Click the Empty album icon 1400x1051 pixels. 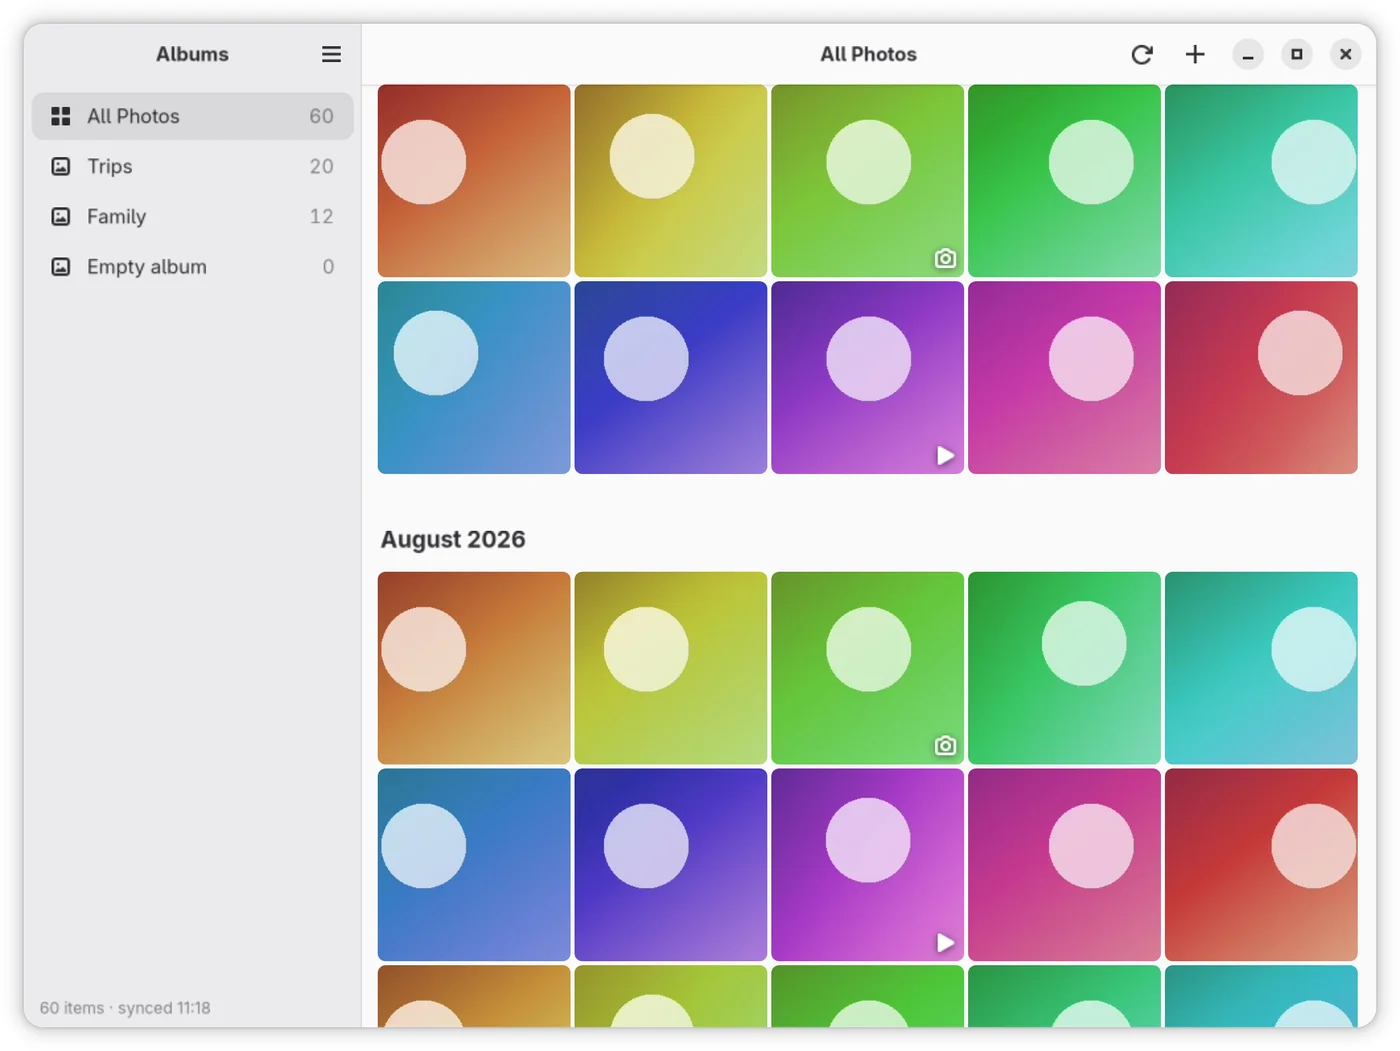tap(61, 266)
